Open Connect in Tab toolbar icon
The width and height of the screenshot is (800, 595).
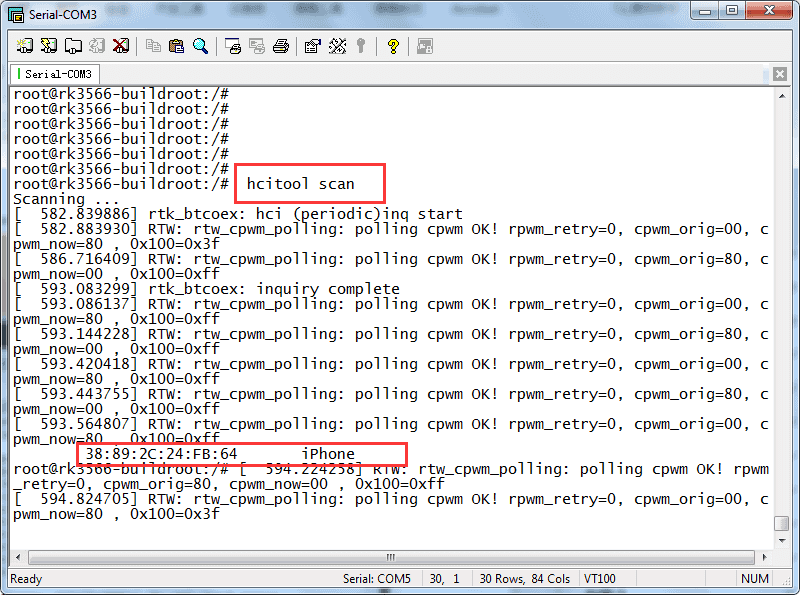[x=73, y=46]
